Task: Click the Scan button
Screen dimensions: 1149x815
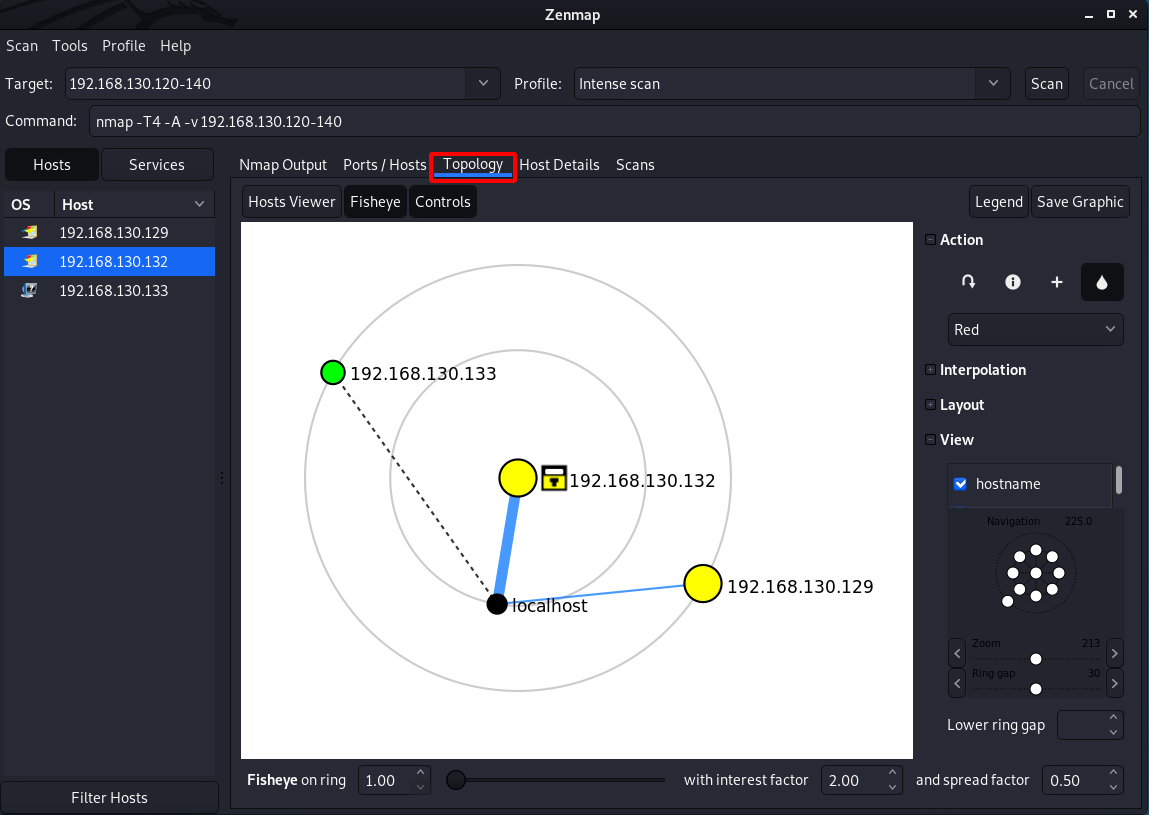Action: point(1046,84)
